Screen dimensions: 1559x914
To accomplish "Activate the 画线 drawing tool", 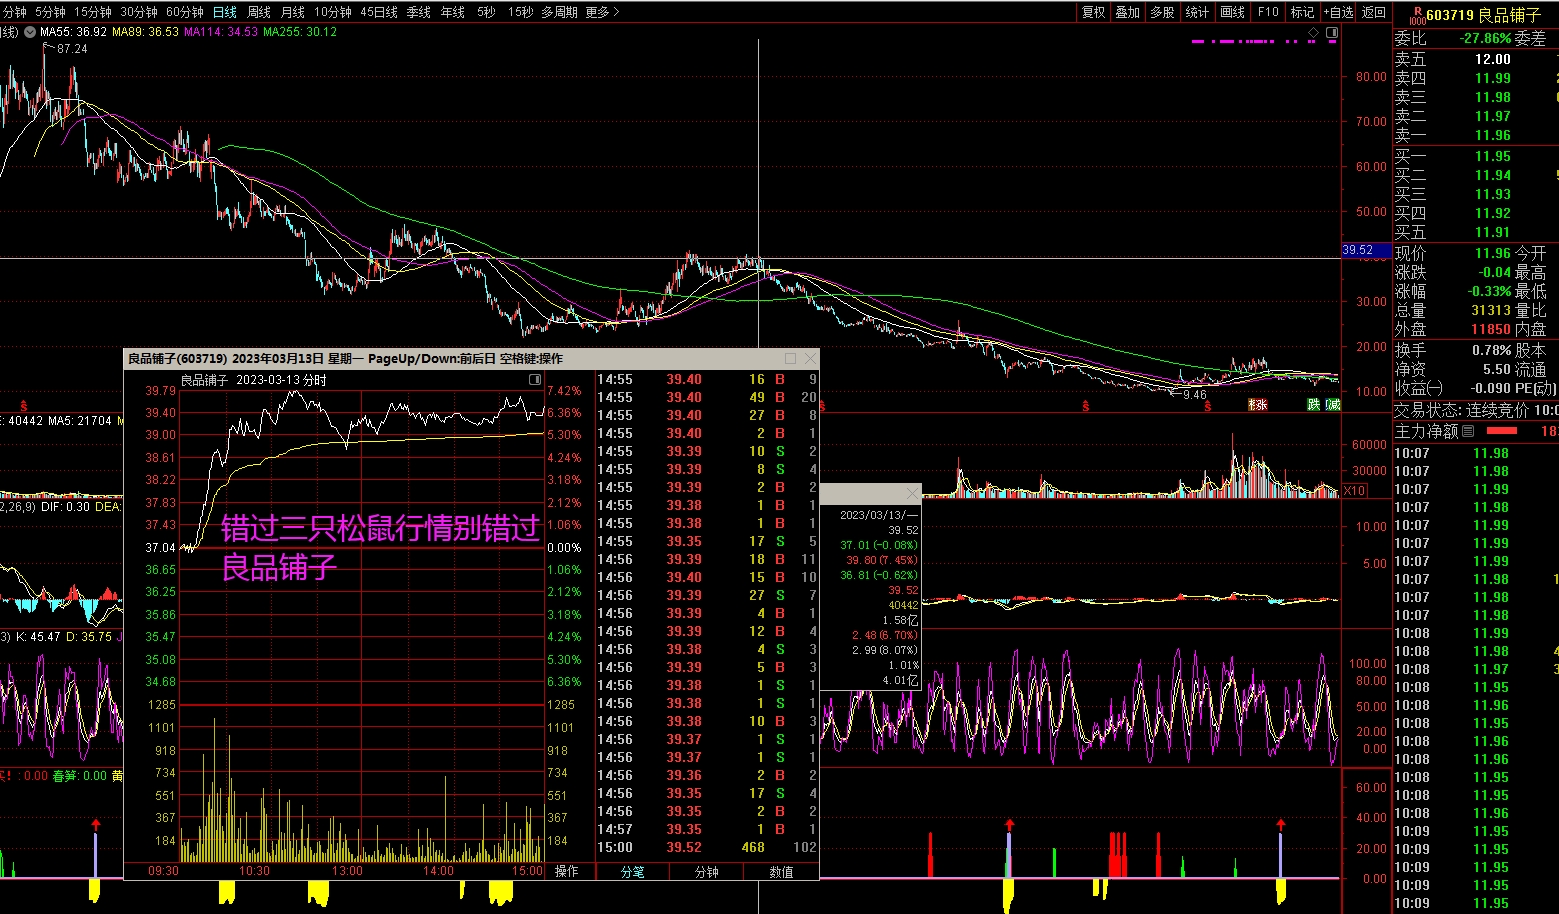I will point(1233,12).
